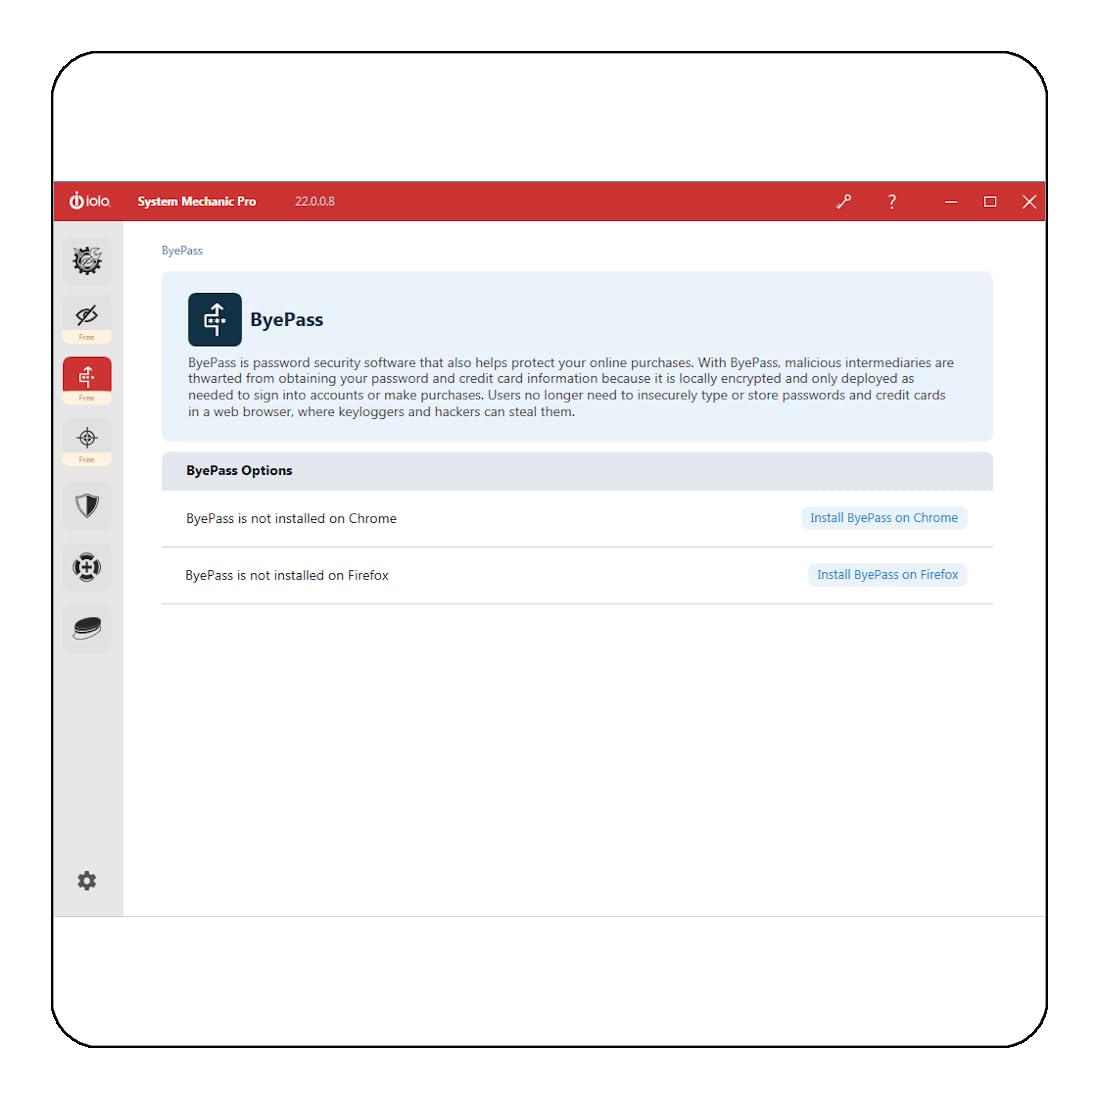Screen dimensions: 1099x1099
Task: Open the gear-and-wrench Dashboard sidebar icon
Action: (87, 261)
